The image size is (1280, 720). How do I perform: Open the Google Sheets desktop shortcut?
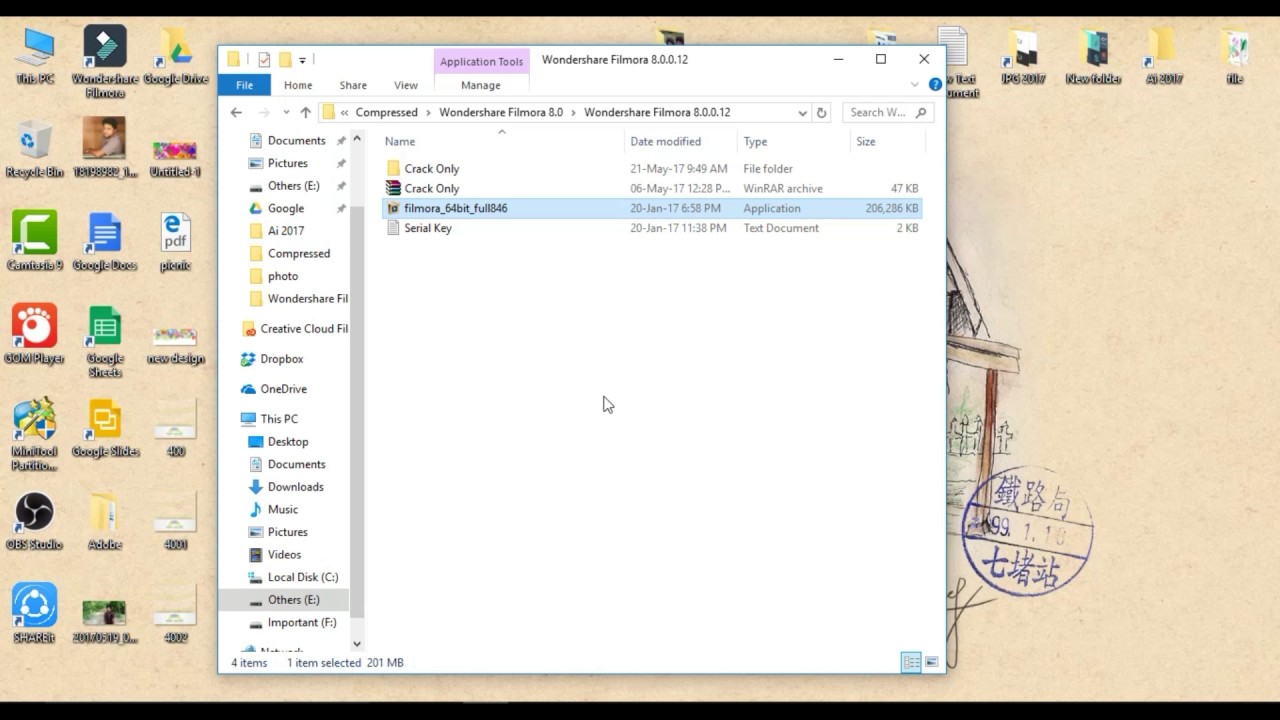[105, 343]
